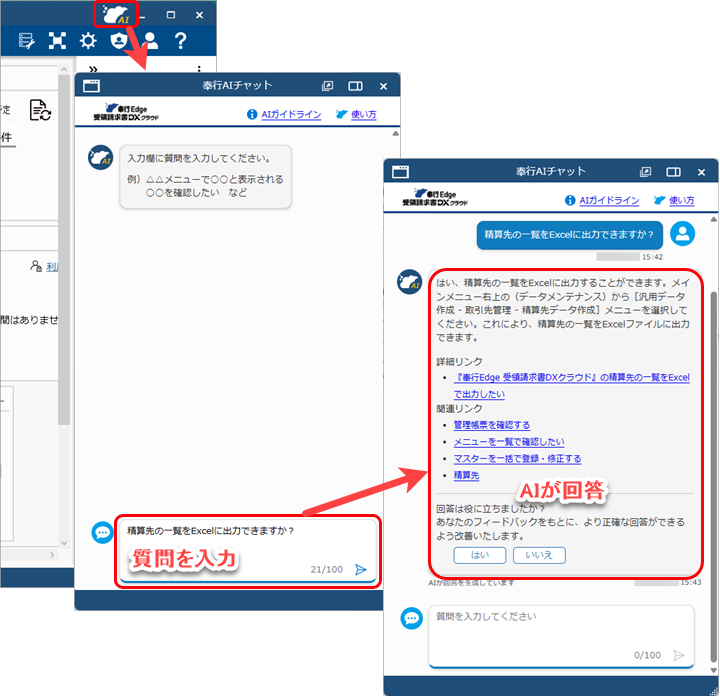Send the question with arrow in middle chat
The width and height of the screenshot is (720, 696).
tap(361, 569)
